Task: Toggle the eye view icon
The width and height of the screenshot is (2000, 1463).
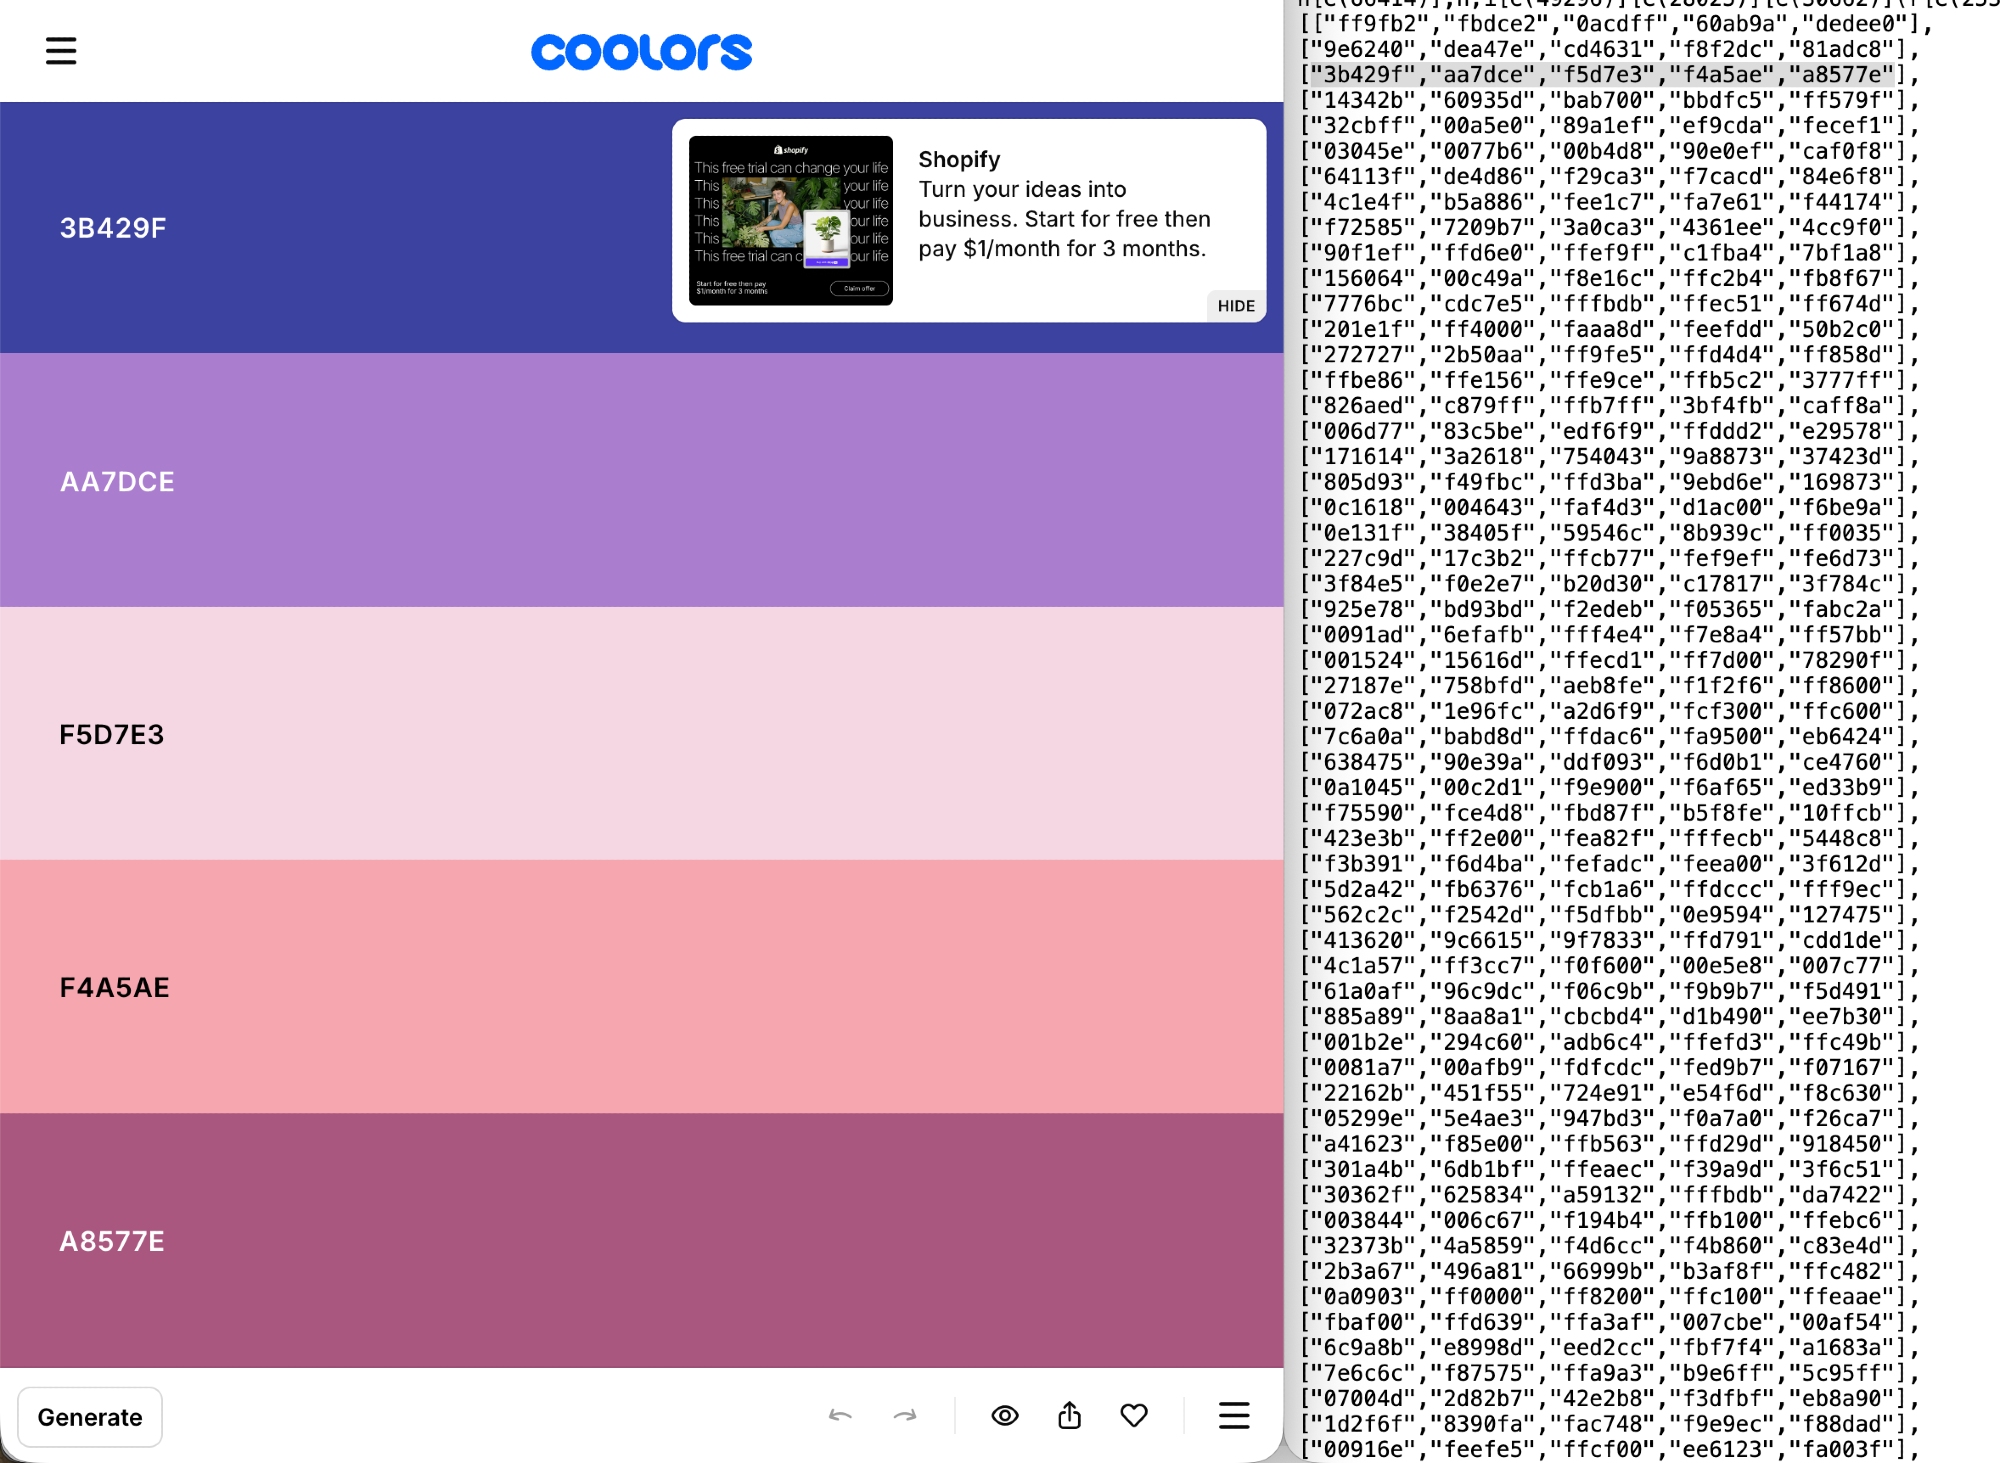Action: (x=1005, y=1416)
